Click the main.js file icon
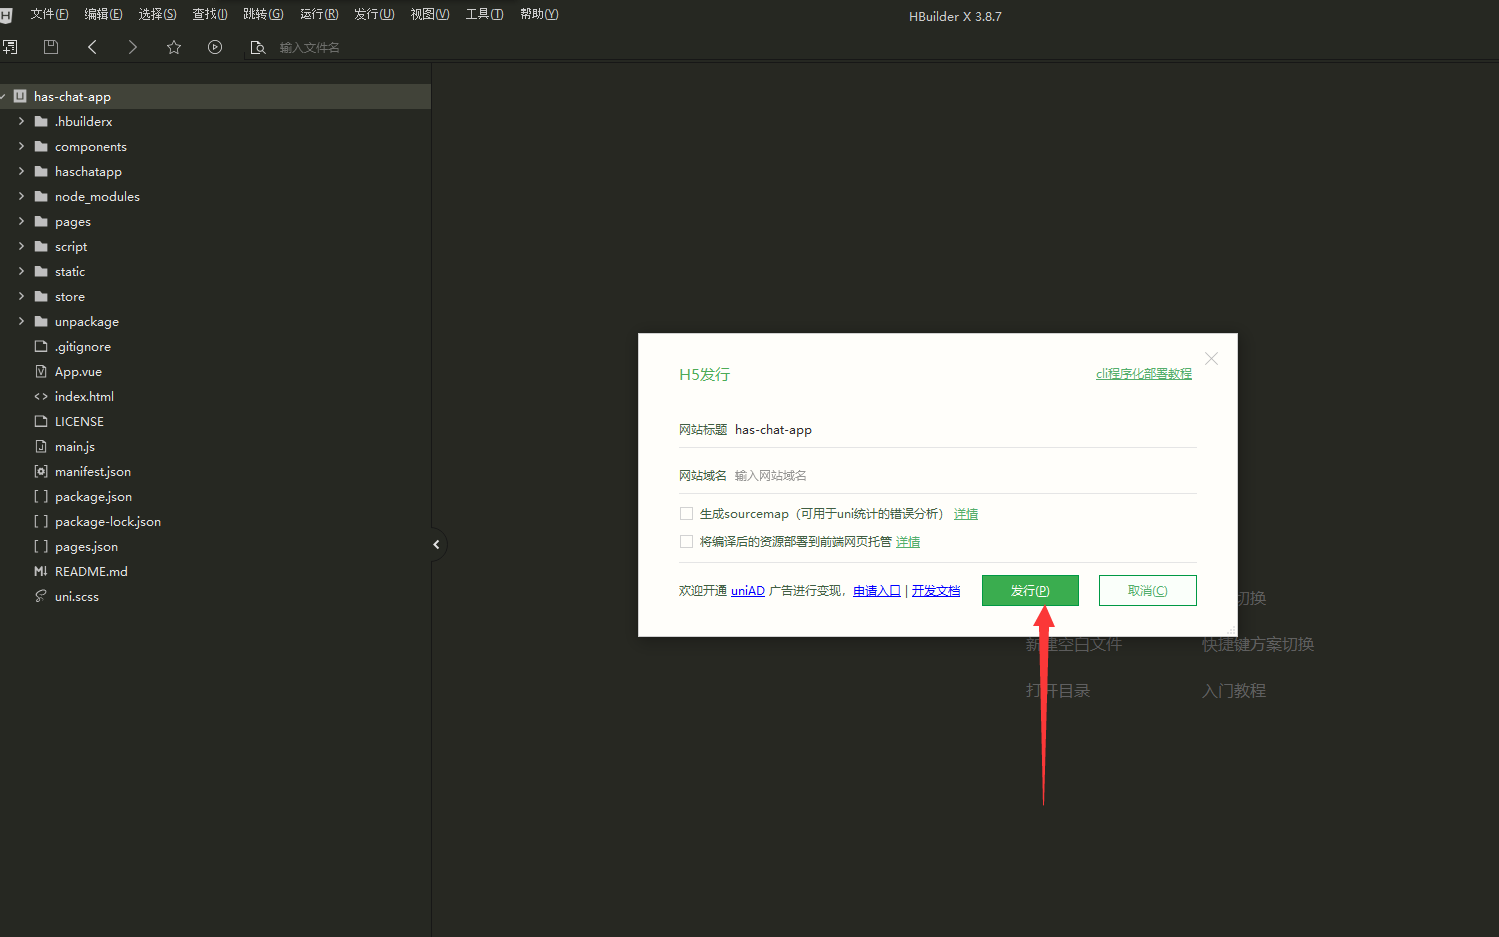1499x937 pixels. 41,447
